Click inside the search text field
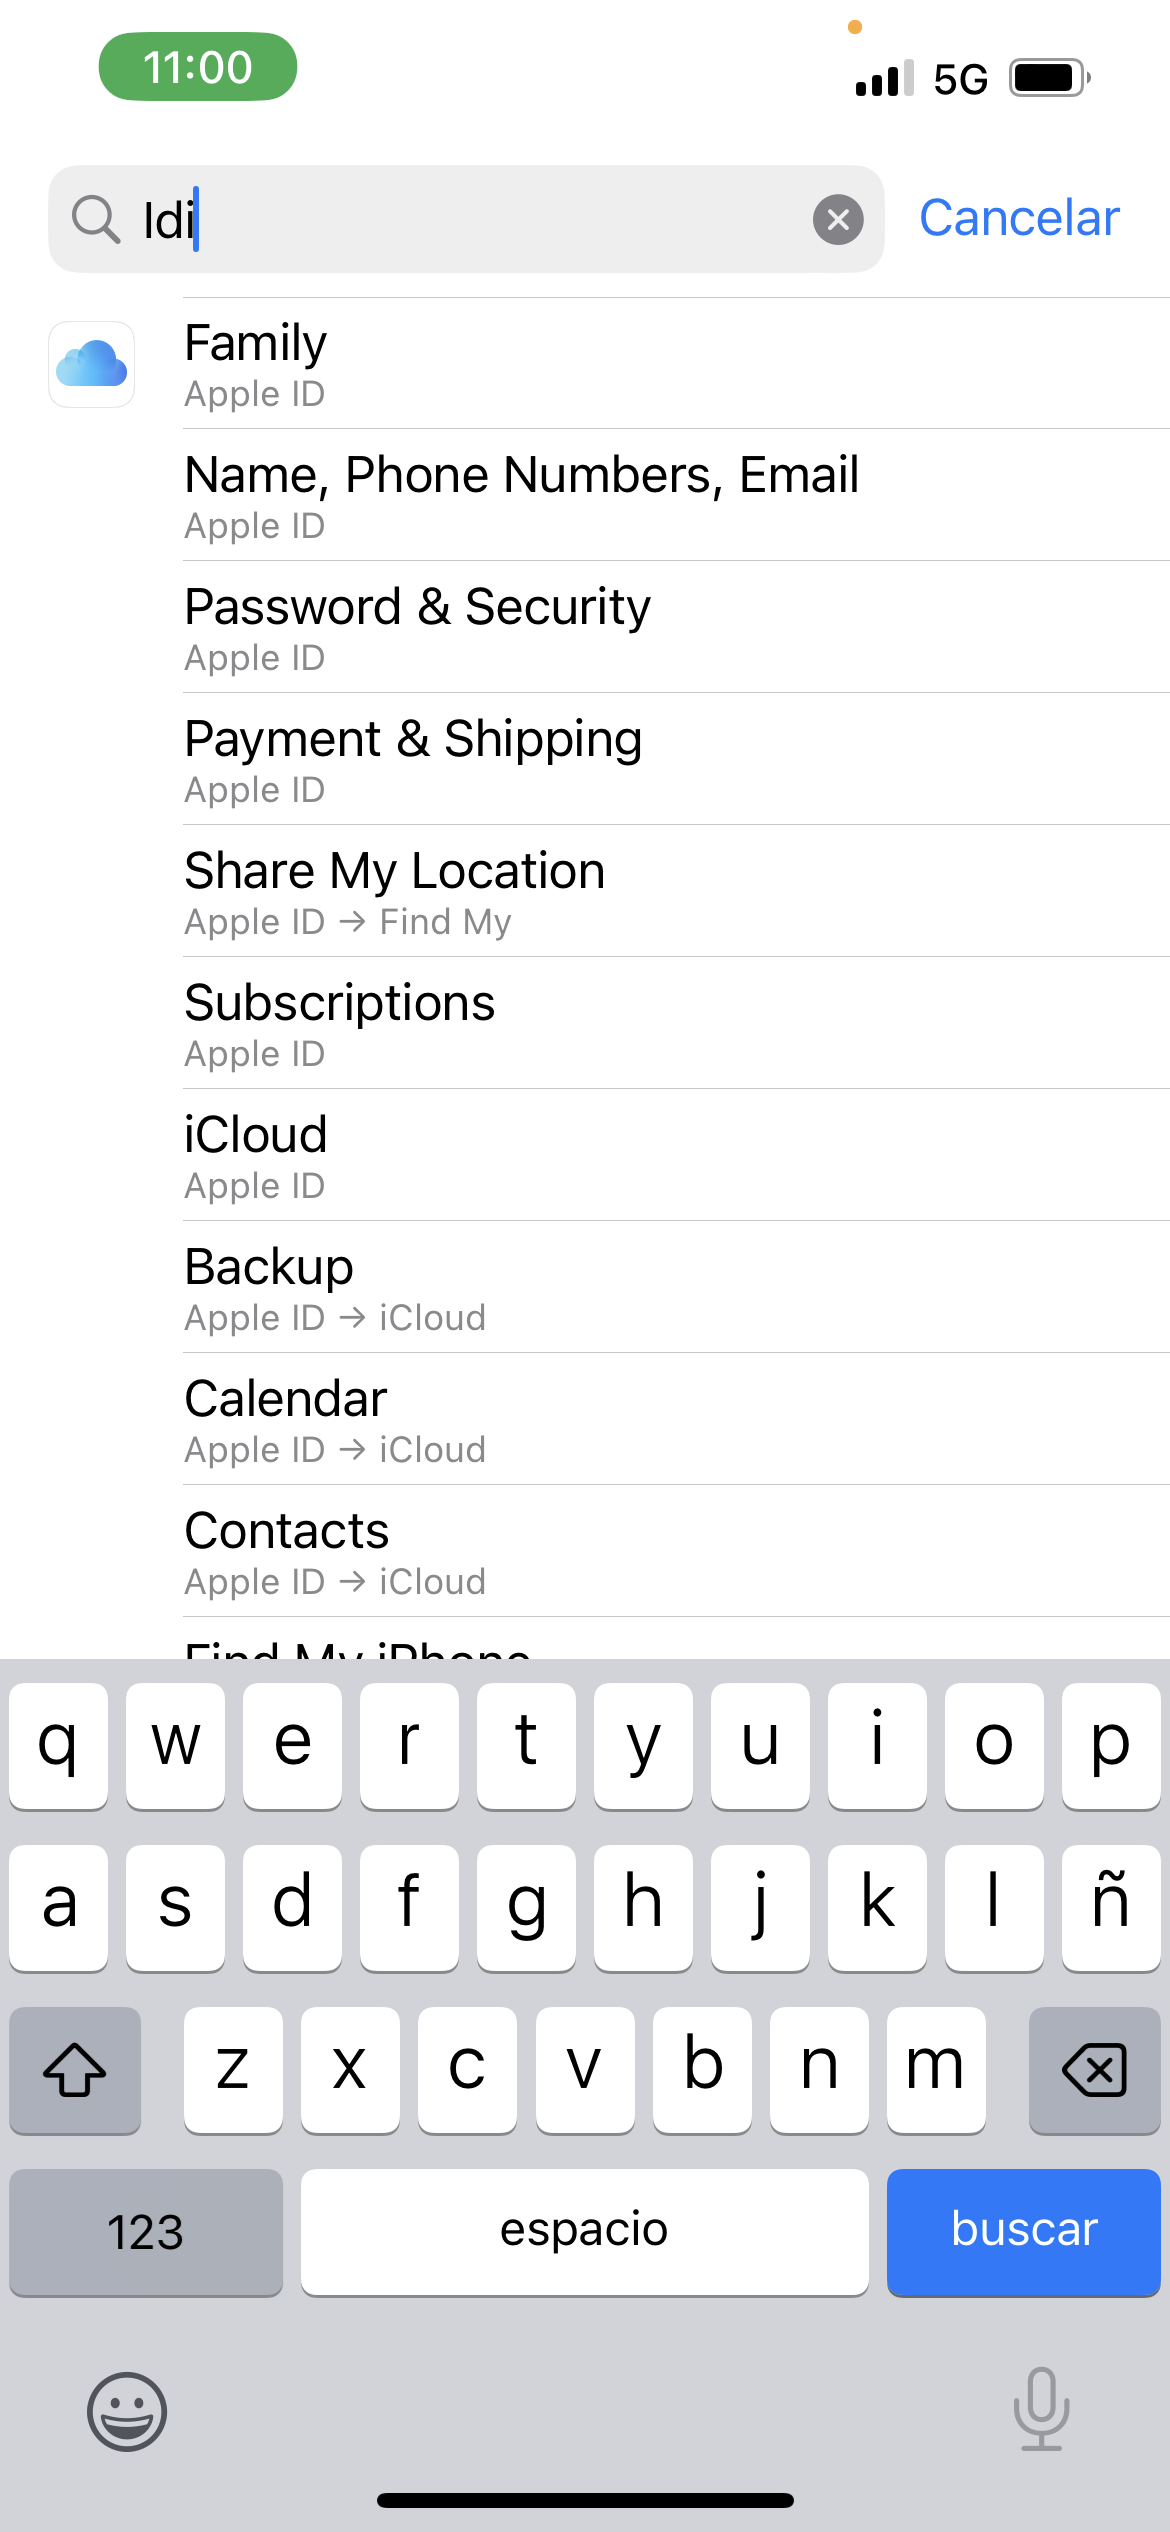This screenshot has width=1170, height=2532. [480, 219]
